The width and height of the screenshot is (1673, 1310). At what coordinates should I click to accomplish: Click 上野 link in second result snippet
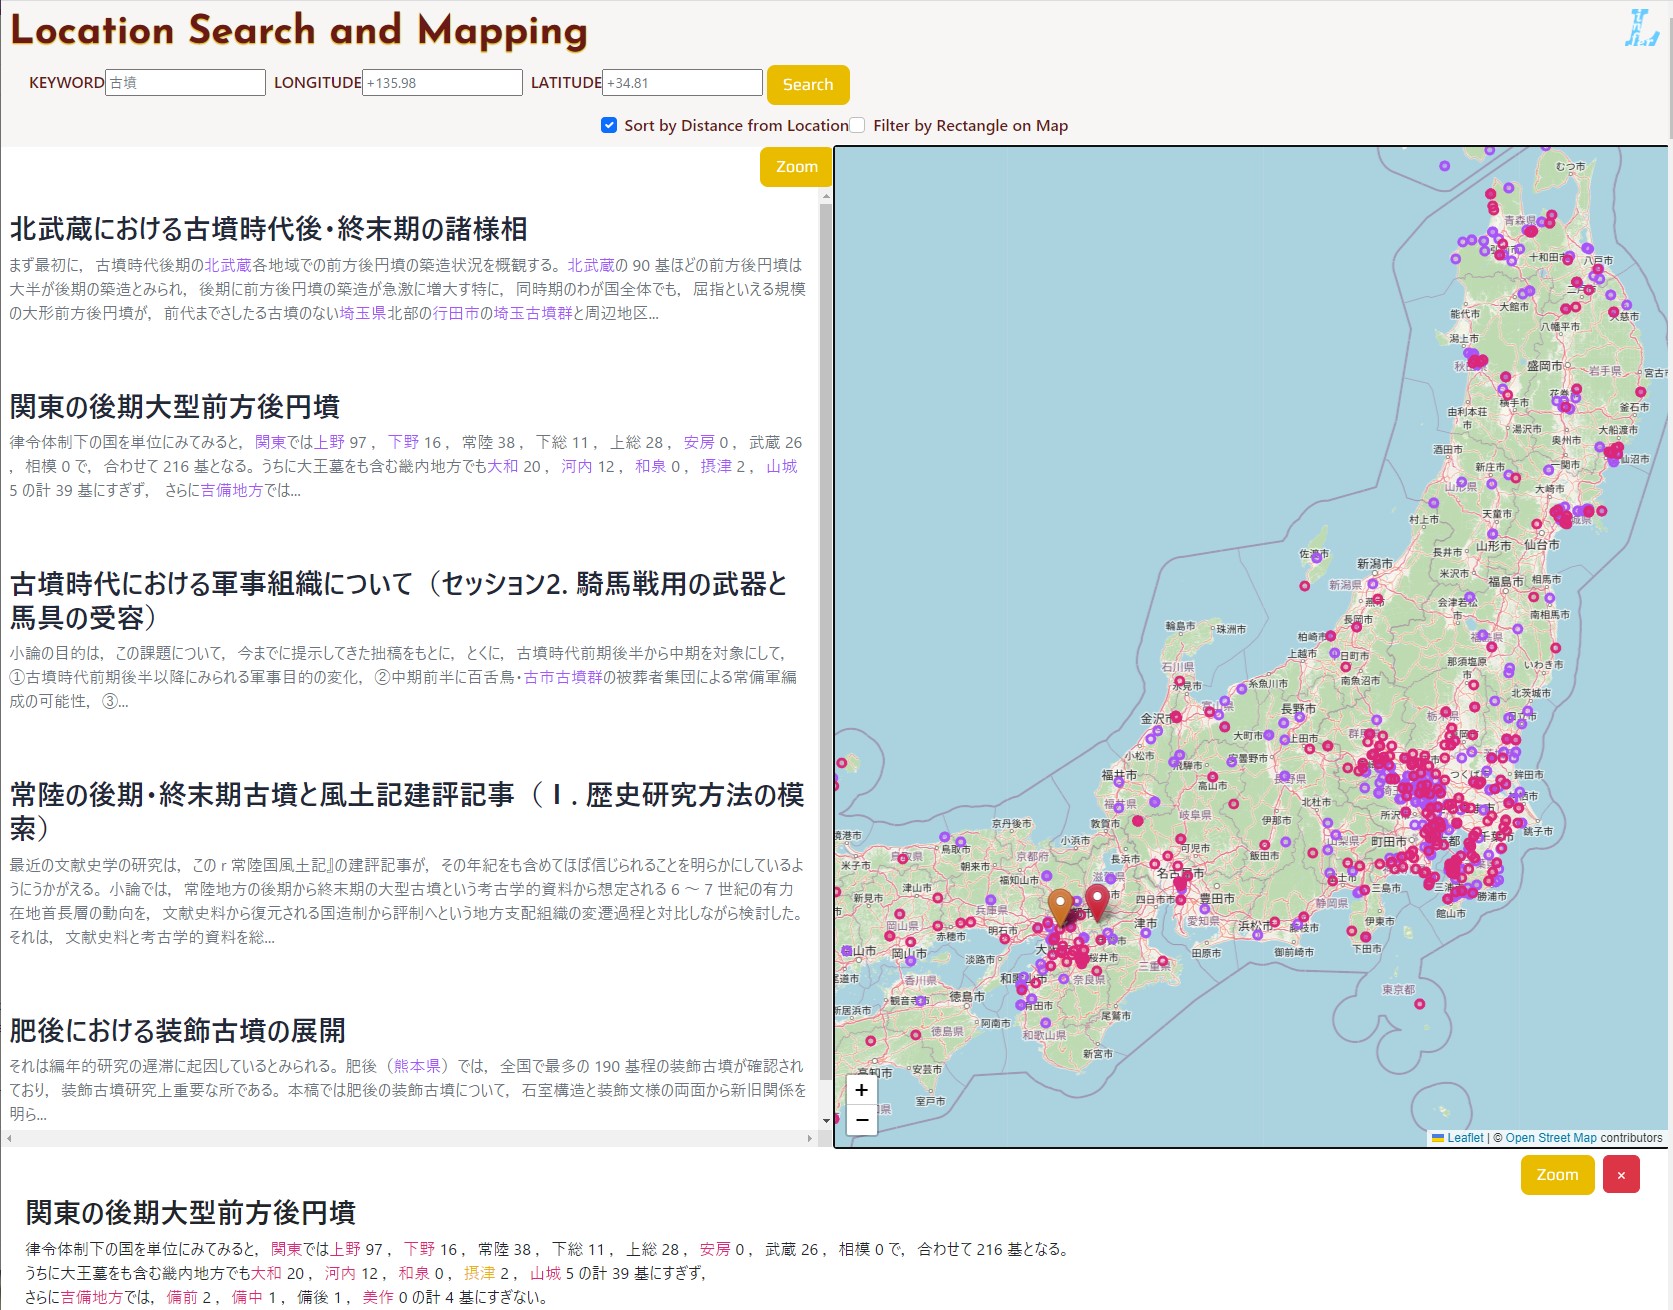tap(330, 442)
